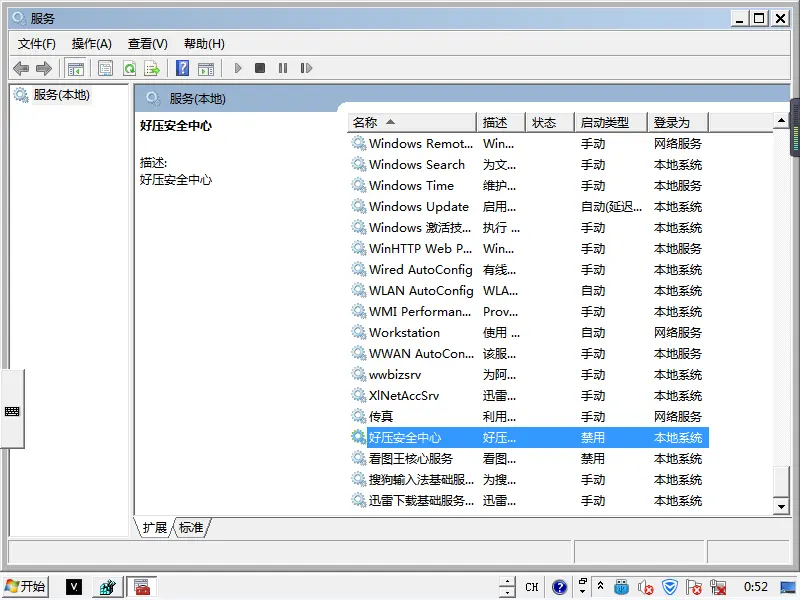Click the Pause Service icon
Image resolution: width=800 pixels, height=600 pixels.
(x=283, y=68)
